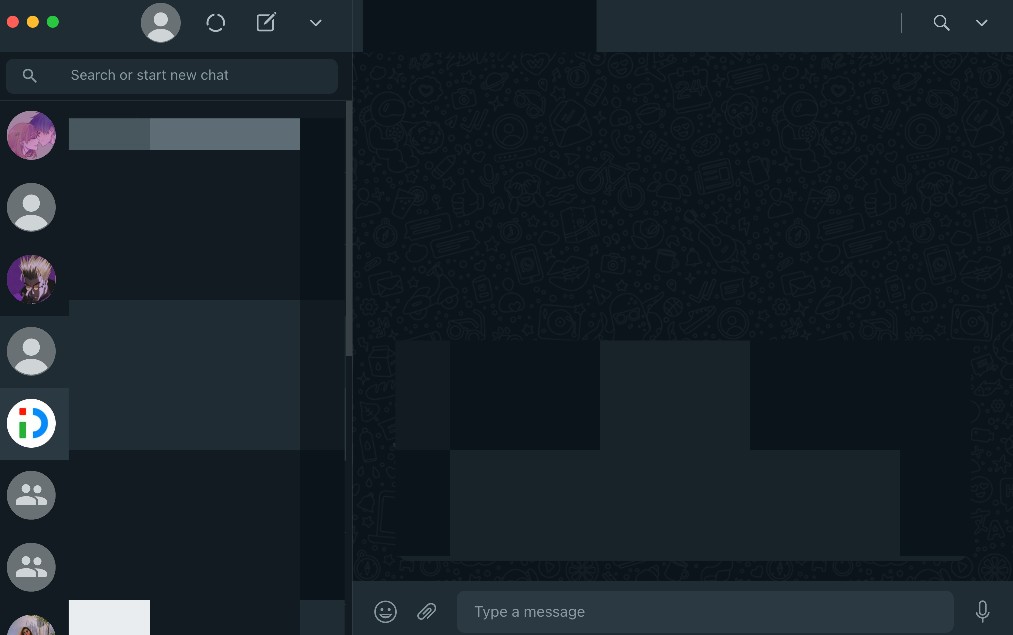The width and height of the screenshot is (1013, 635).
Task: Open the lower of the two group-icon chats
Action: tap(31, 567)
